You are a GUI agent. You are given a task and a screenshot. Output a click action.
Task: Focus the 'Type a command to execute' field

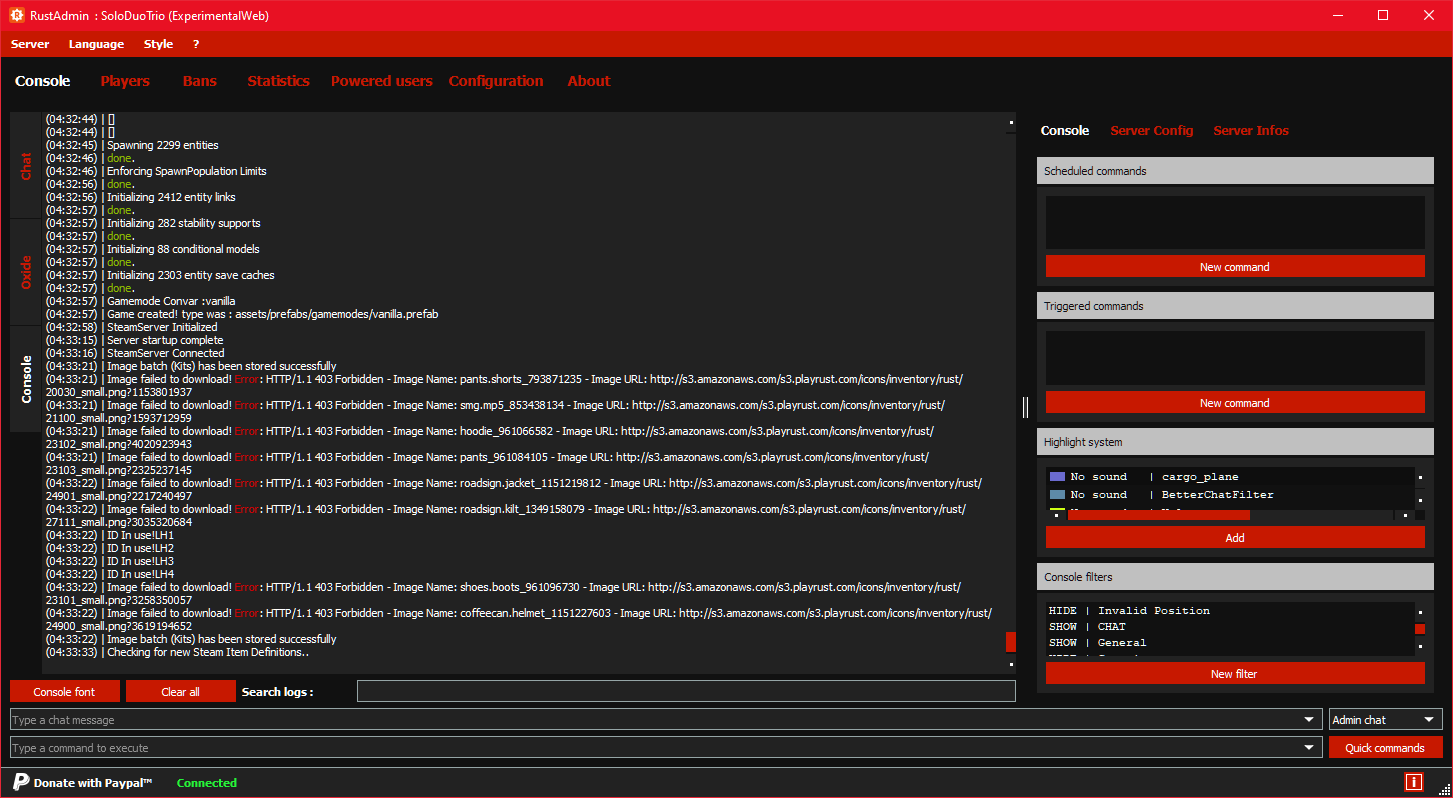[x=664, y=748]
